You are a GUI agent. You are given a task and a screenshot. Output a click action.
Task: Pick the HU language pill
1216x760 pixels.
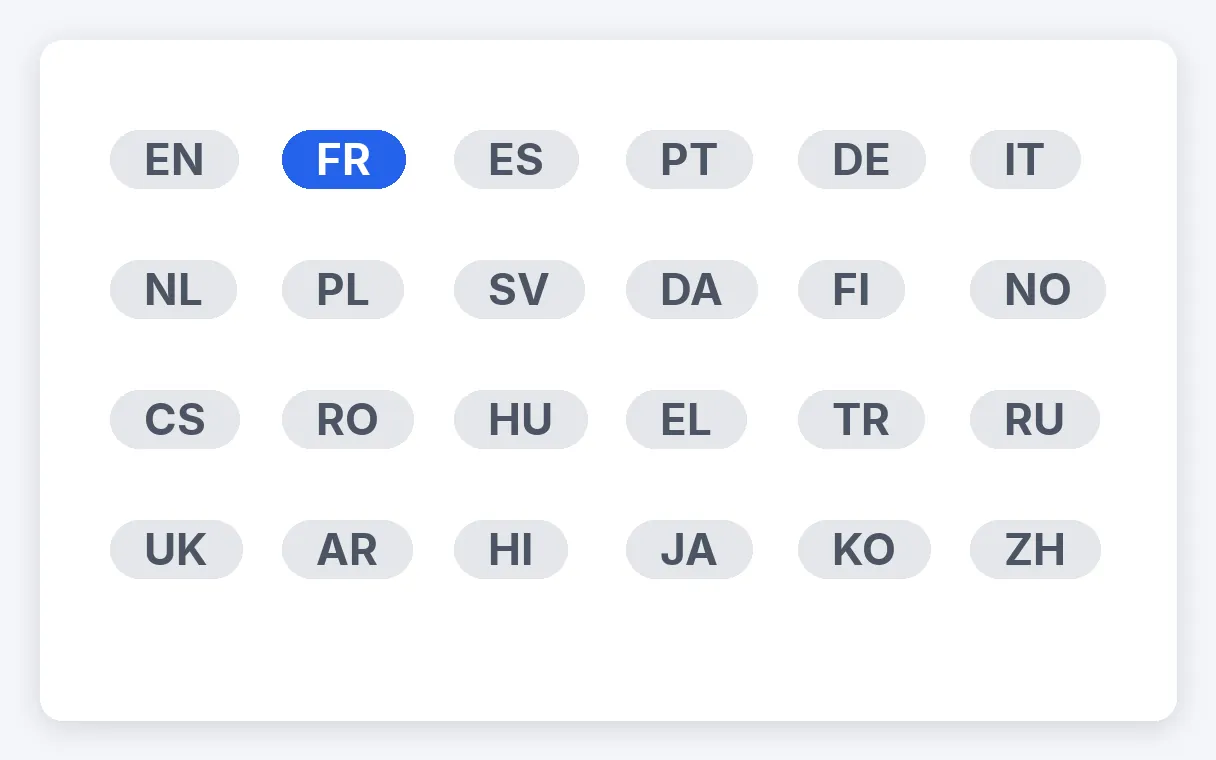(521, 419)
